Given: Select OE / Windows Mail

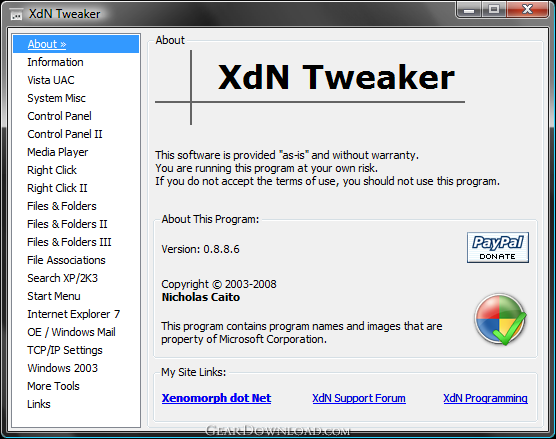Looking at the screenshot, I should [71, 332].
